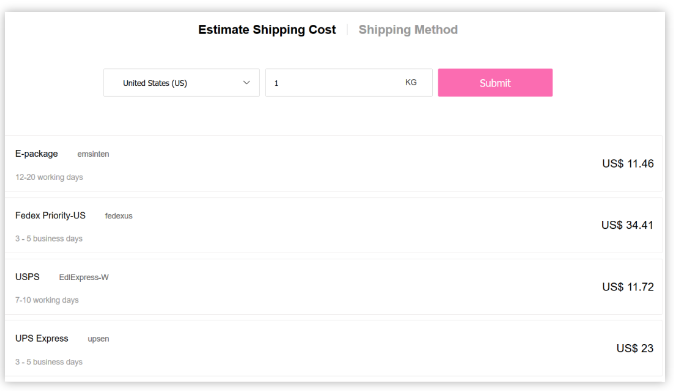Select the Fedex Priority-US shipping option
The height and width of the screenshot is (391, 675).
[x=334, y=225]
